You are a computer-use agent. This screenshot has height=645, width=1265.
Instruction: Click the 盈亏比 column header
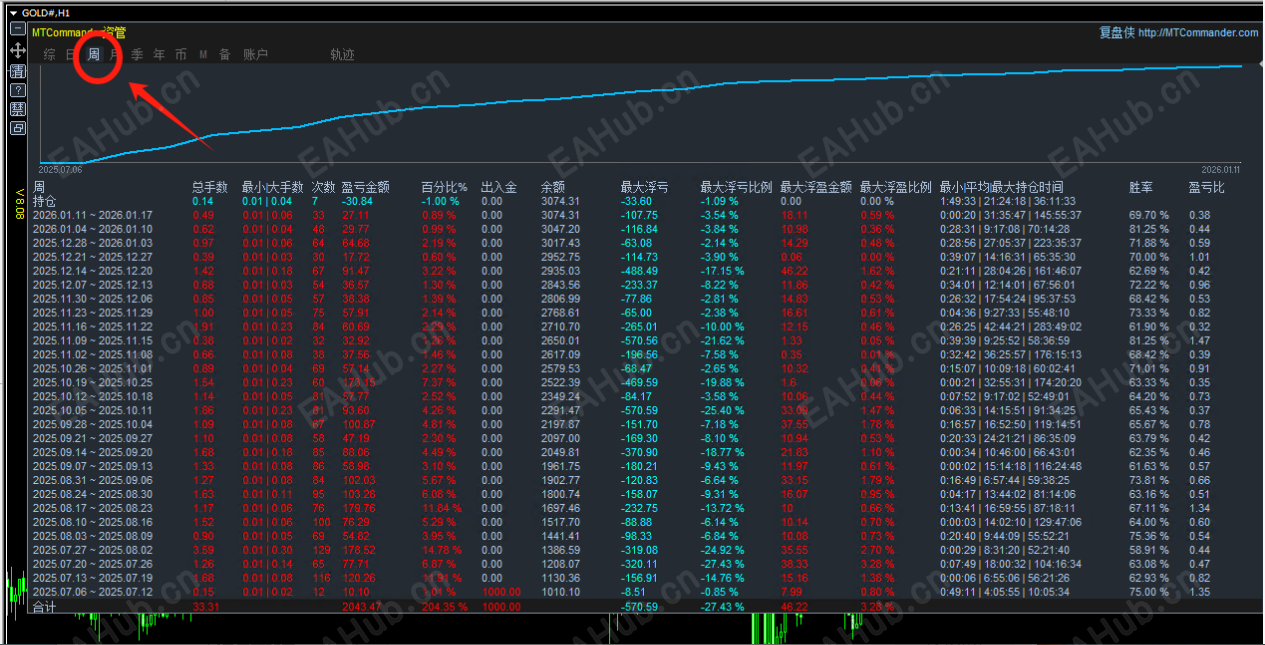point(1207,187)
